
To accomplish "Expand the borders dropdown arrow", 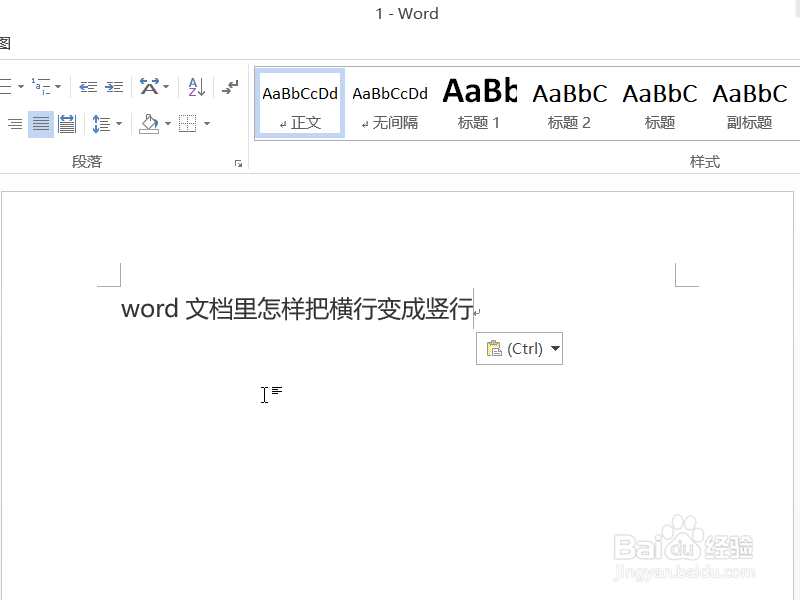I will tap(207, 123).
